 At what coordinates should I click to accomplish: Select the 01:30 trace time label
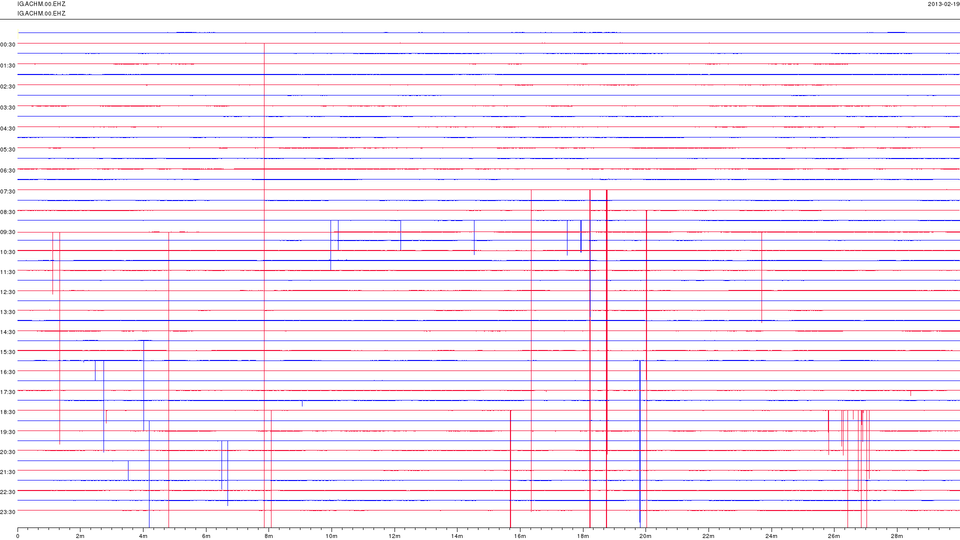7,66
